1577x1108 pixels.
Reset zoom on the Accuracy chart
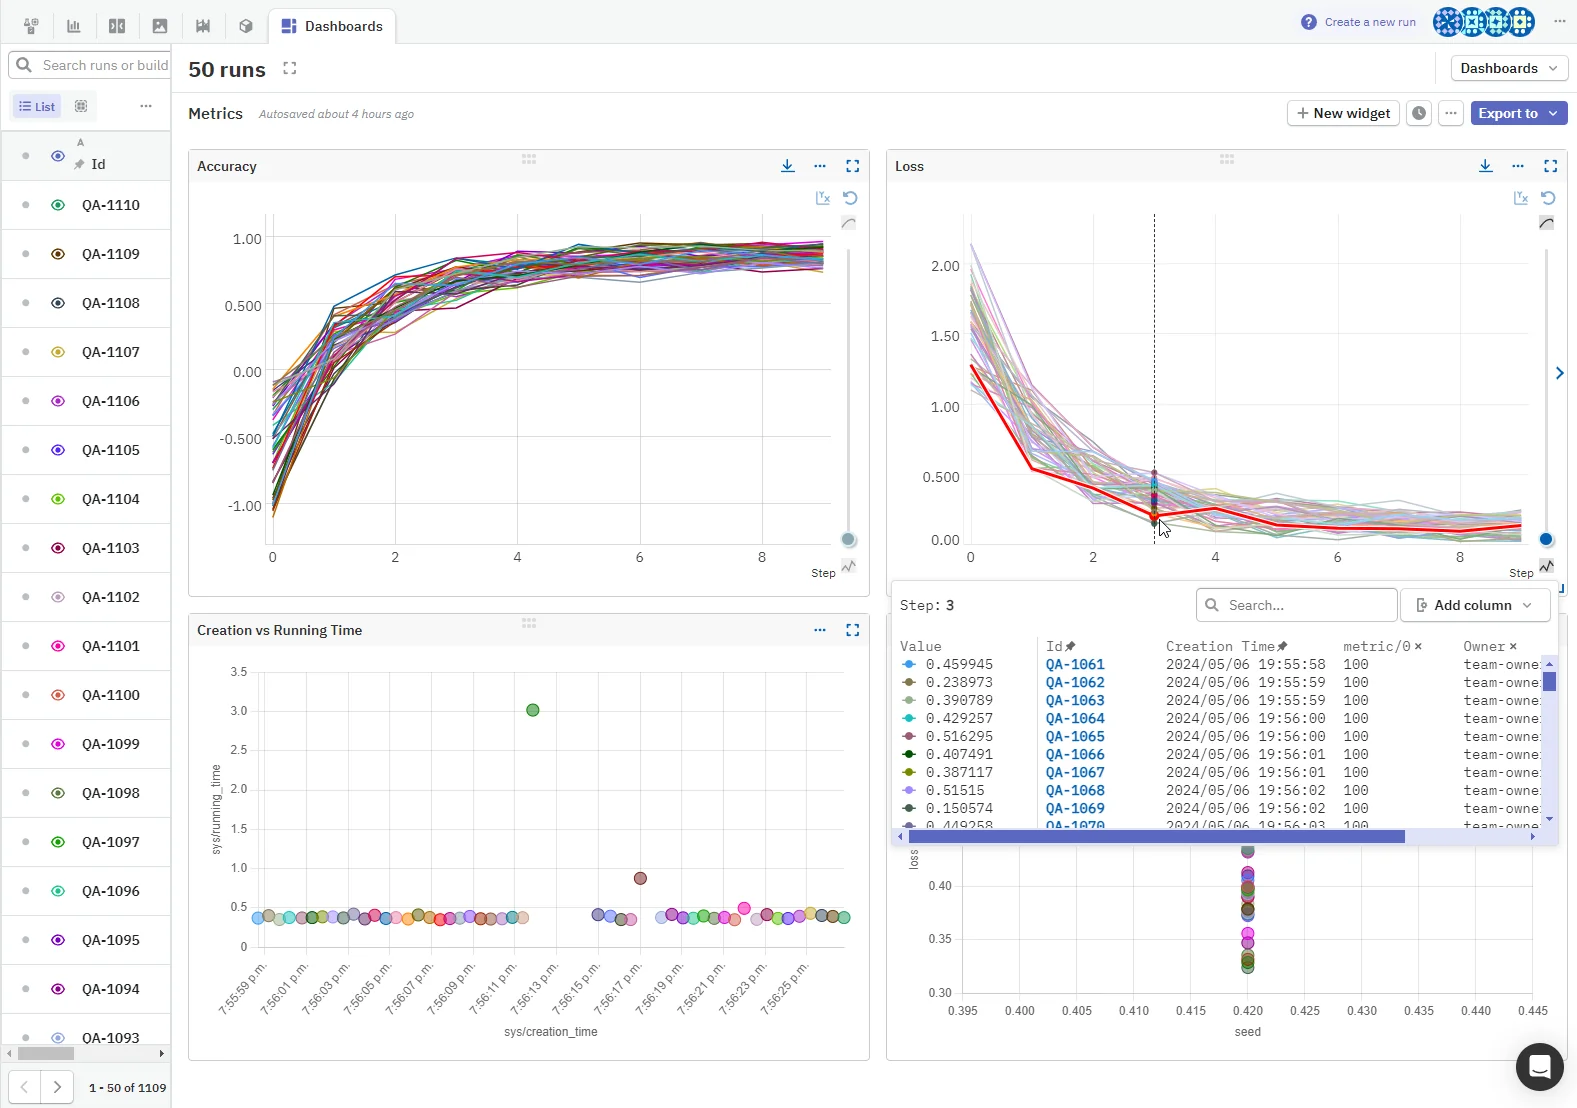click(x=850, y=198)
